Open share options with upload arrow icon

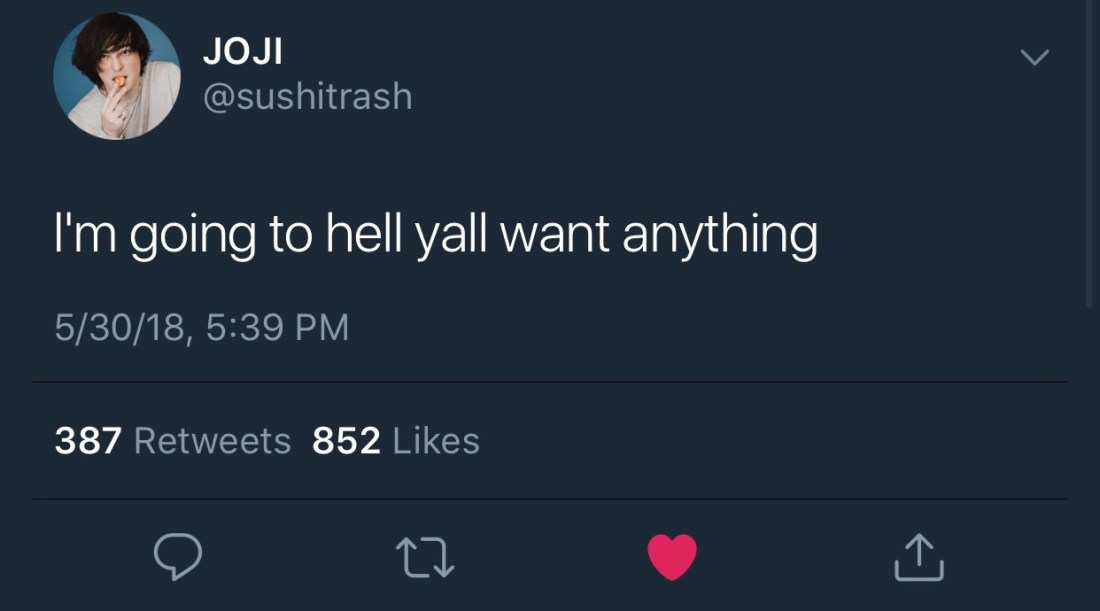tap(919, 557)
